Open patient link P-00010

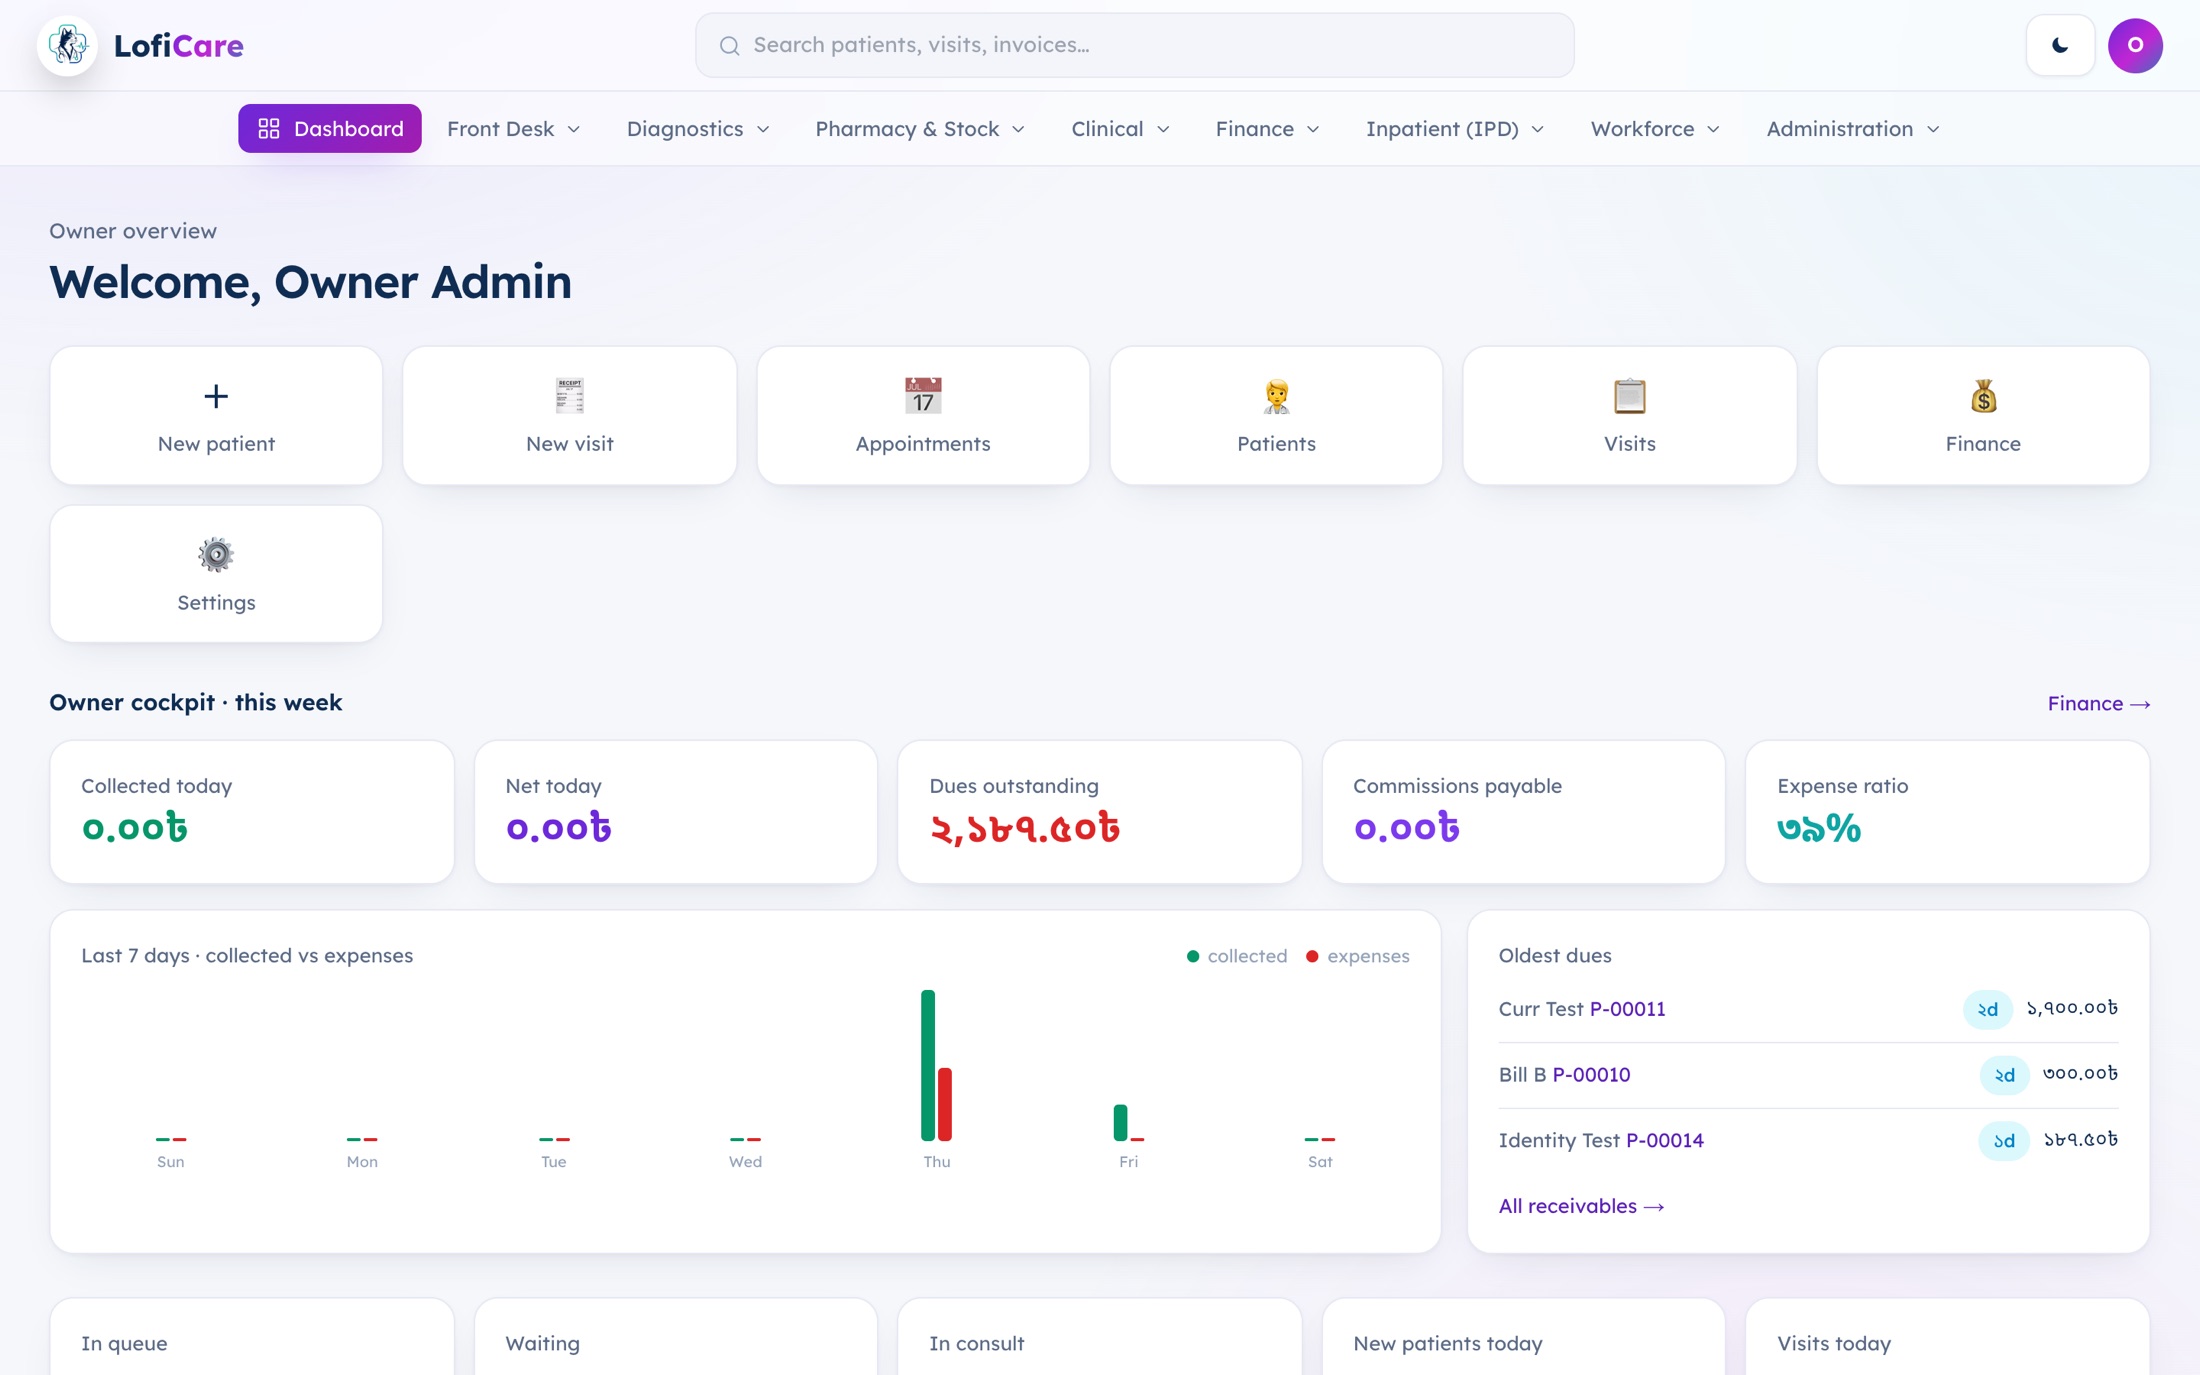1591,1074
